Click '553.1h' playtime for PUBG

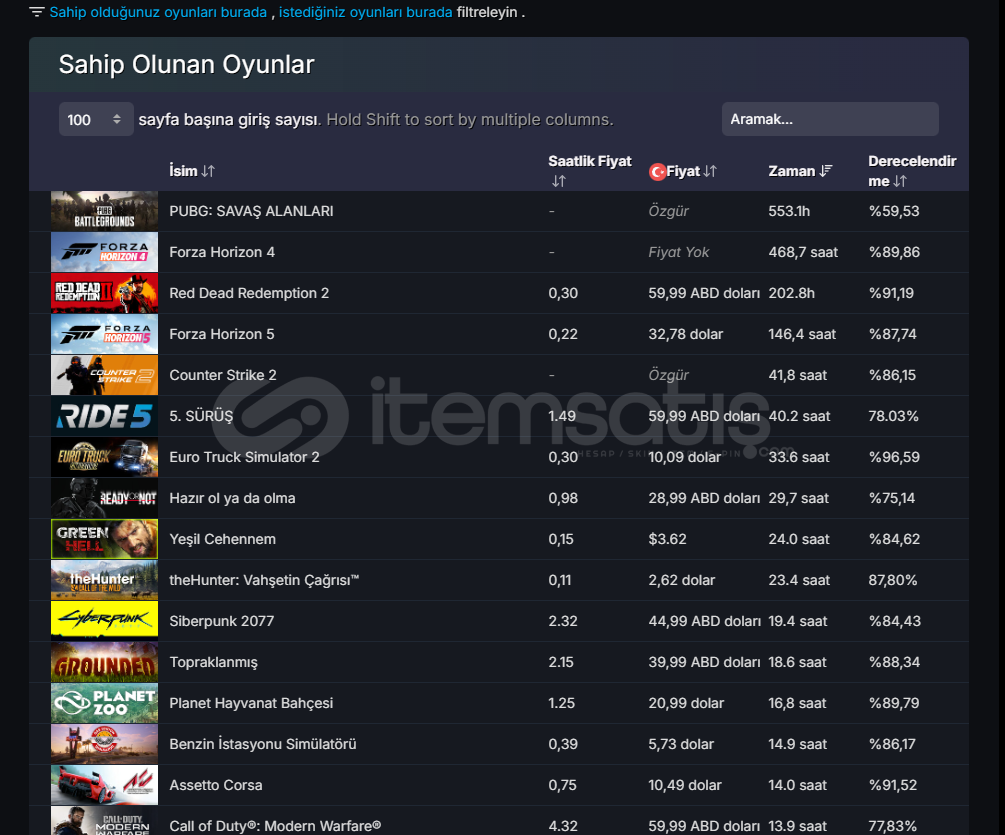(789, 211)
